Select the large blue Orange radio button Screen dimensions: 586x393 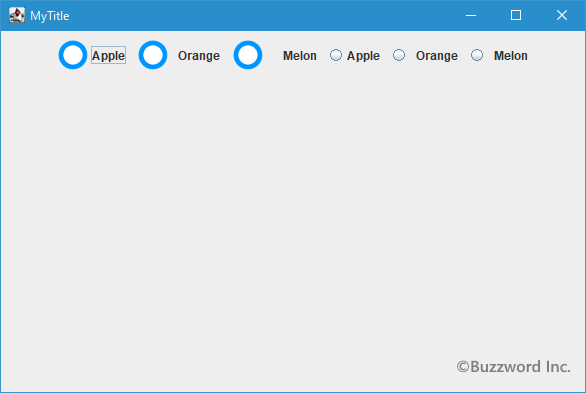[153, 55]
